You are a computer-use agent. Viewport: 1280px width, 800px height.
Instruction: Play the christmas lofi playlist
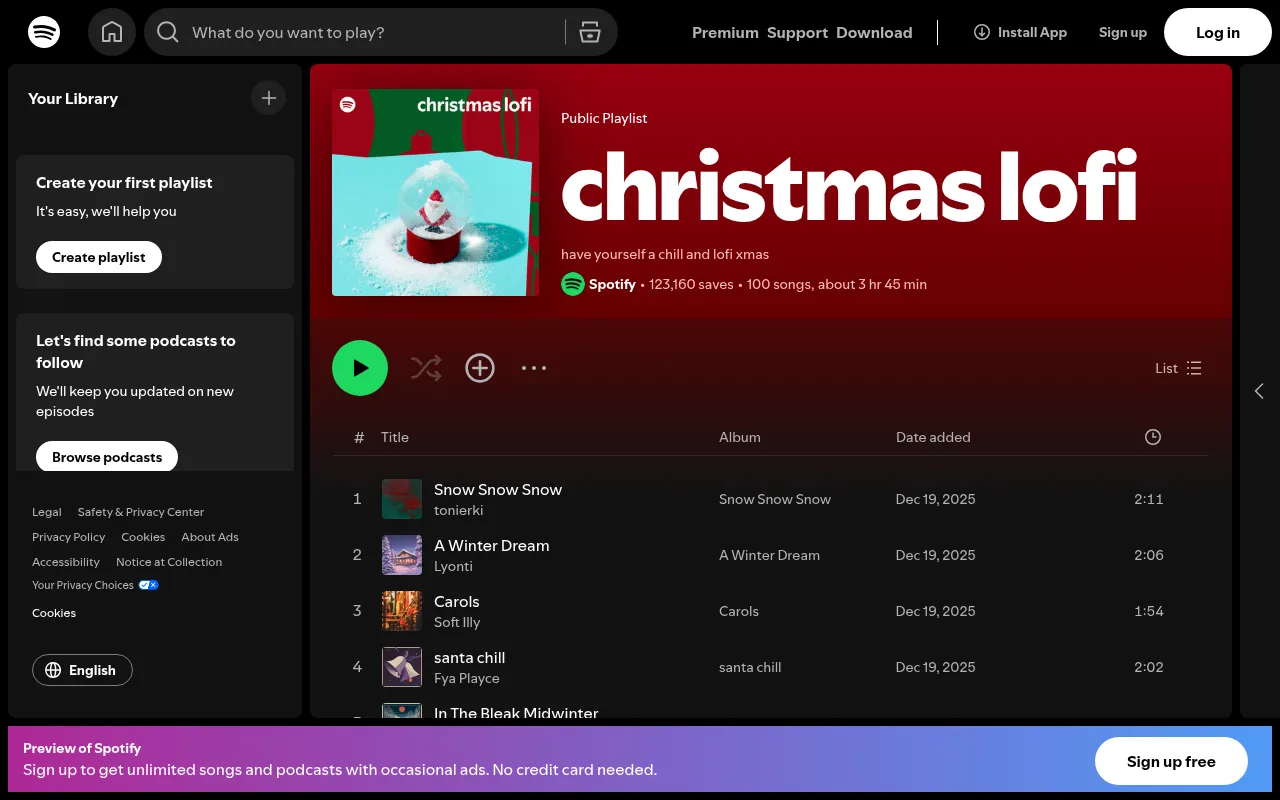tap(360, 368)
